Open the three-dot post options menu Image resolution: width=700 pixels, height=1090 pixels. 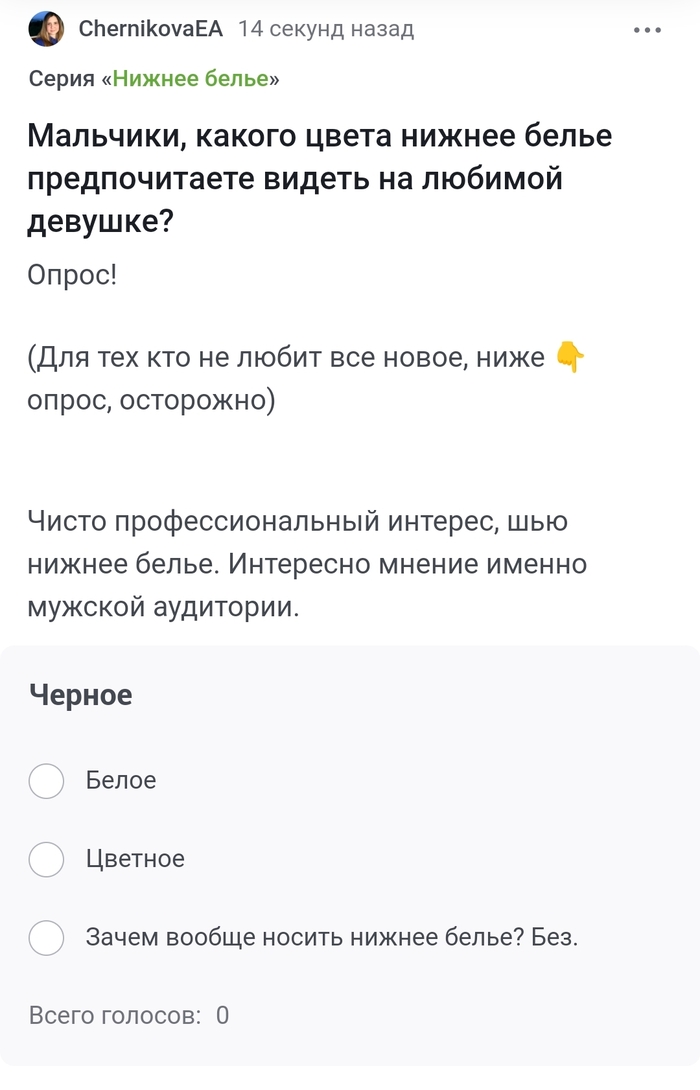click(648, 30)
